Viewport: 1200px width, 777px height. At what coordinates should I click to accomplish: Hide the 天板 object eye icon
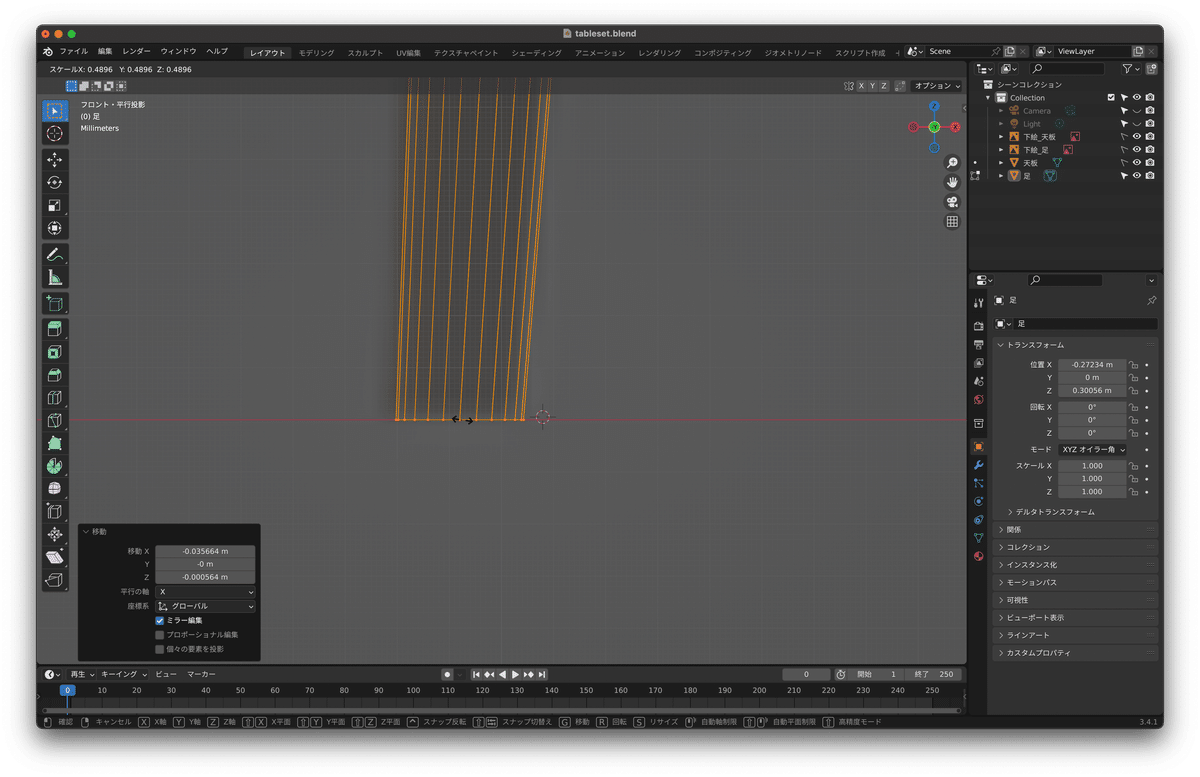(x=1137, y=162)
